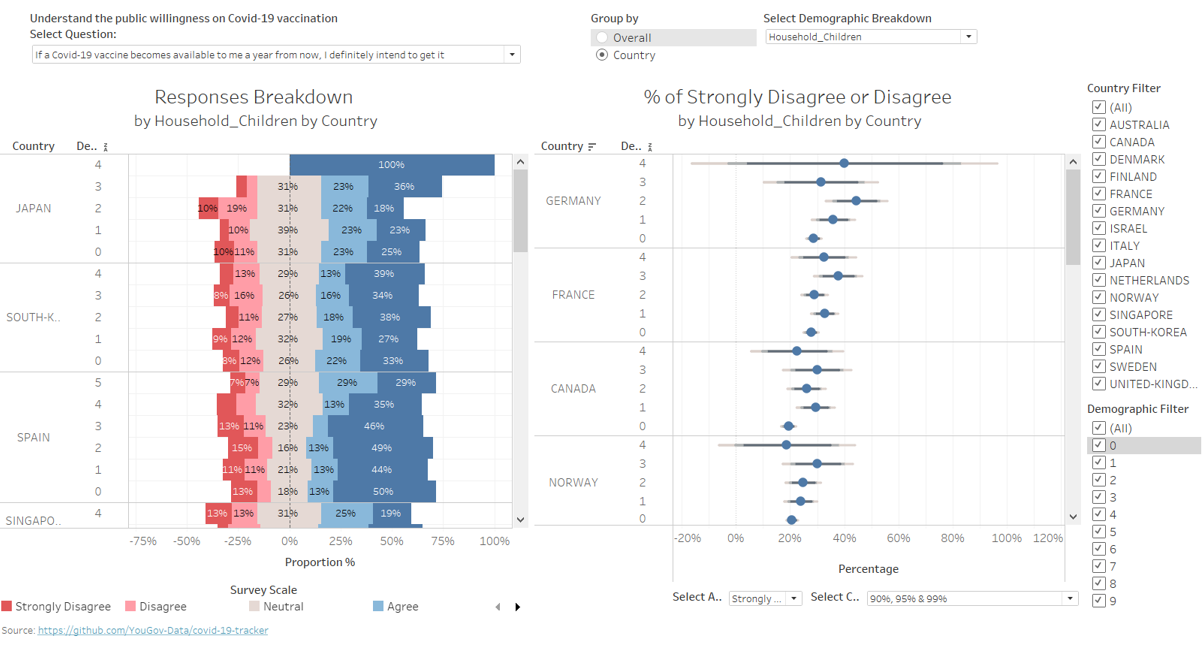1204x654 pixels.
Task: Select the Overall group-by radio option
Action: coord(602,38)
